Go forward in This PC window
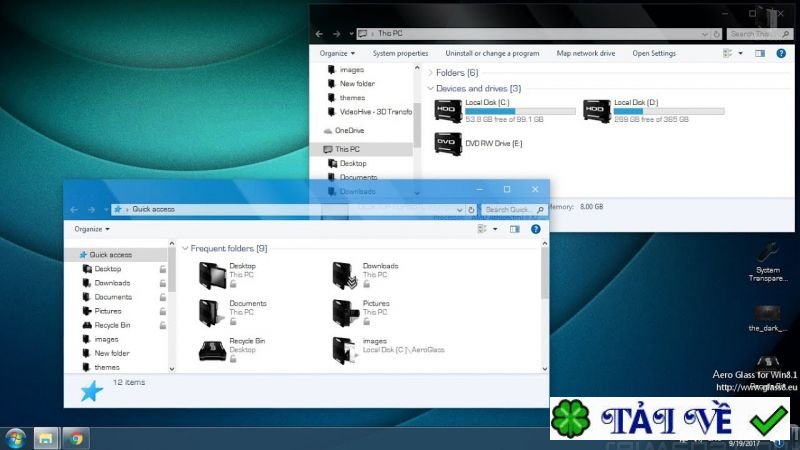 coord(336,34)
